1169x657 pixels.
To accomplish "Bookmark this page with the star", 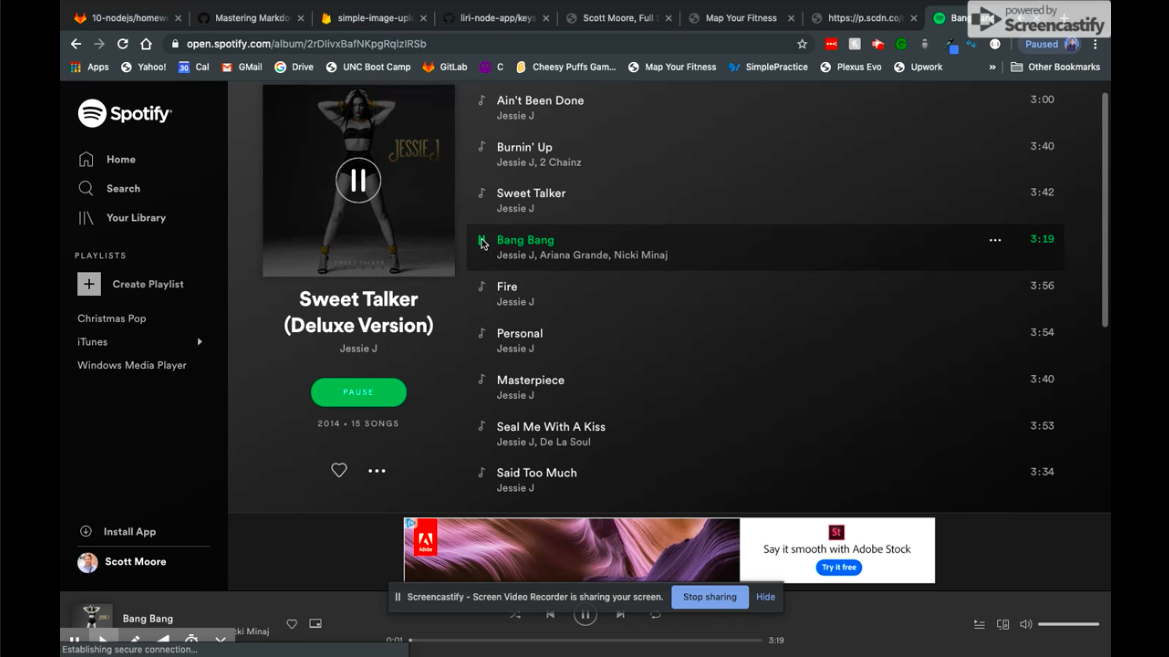I will coord(802,44).
